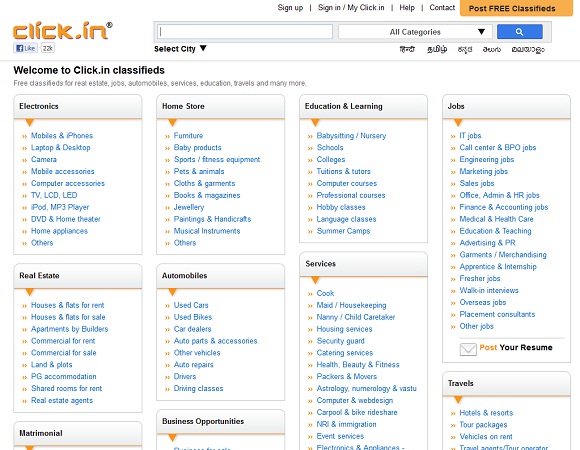Open the IT jobs category

pos(470,136)
